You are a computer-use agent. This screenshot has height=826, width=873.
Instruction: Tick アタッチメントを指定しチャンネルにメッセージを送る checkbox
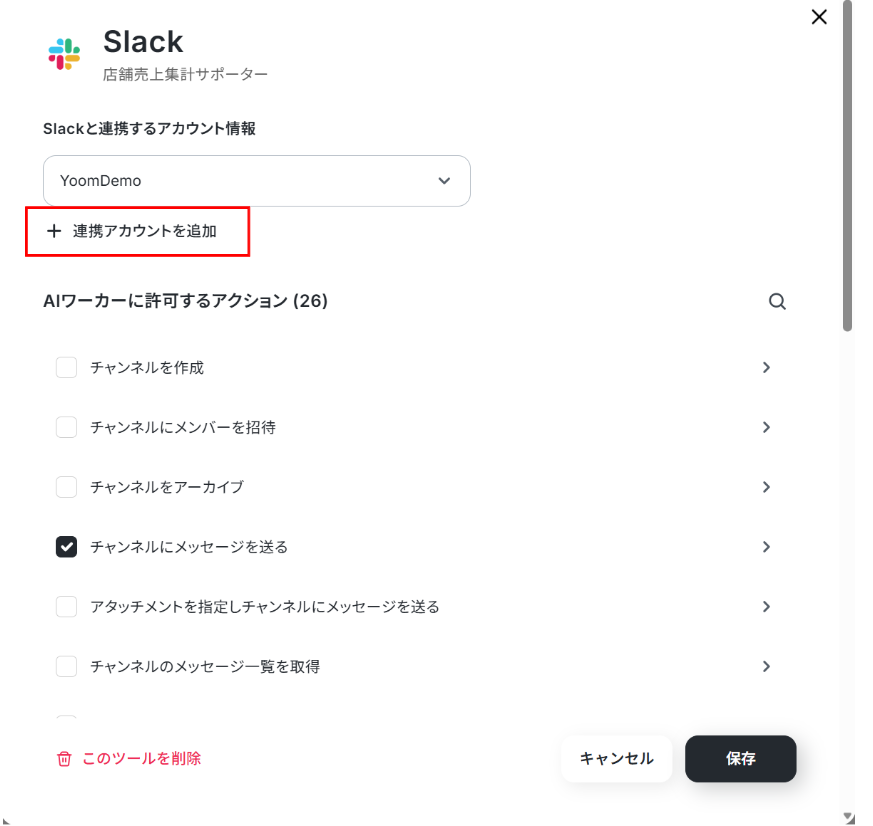pos(66,607)
